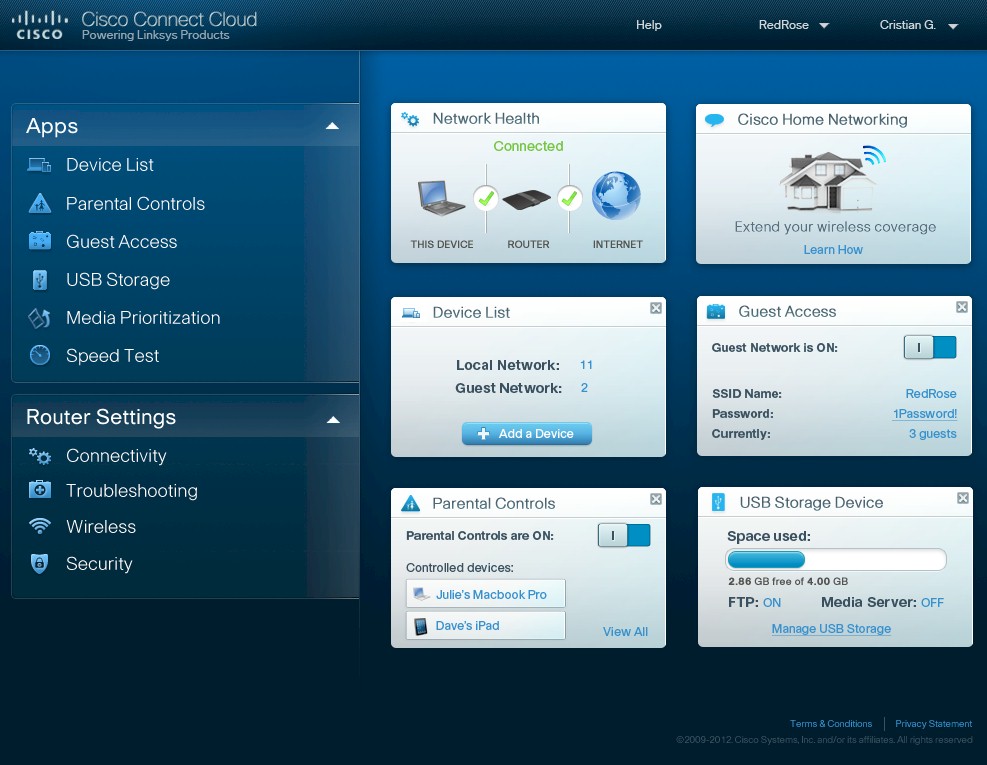Toggle the Guest Network switch
This screenshot has width=987, height=765.
click(x=930, y=347)
